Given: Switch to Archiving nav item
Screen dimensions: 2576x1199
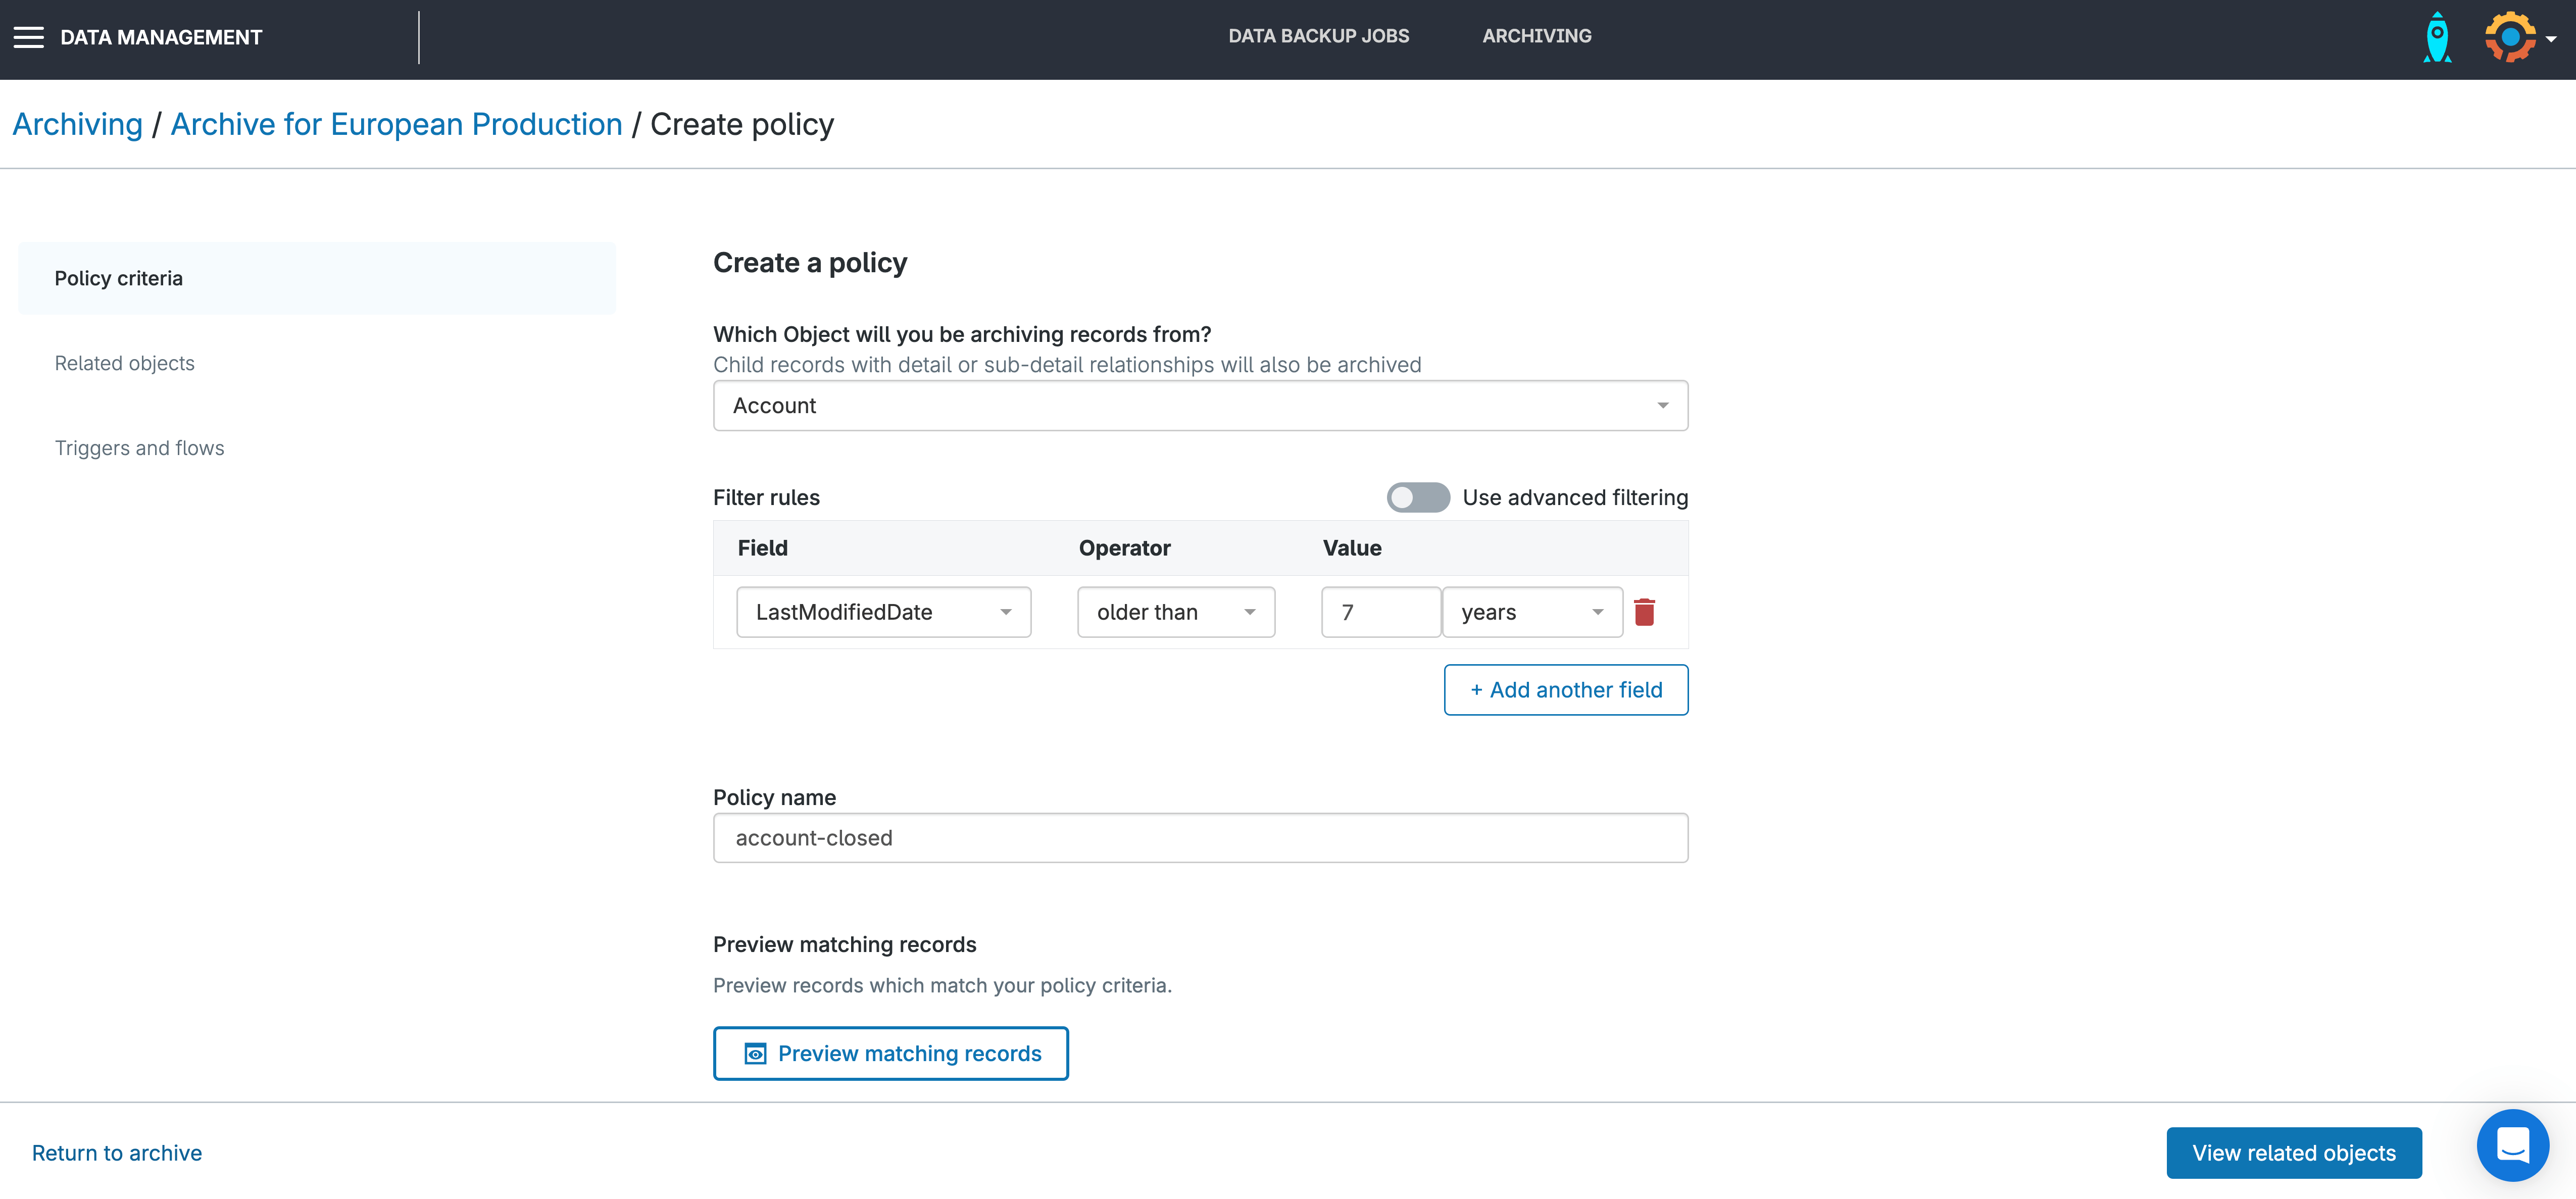Looking at the screenshot, I should point(1536,36).
